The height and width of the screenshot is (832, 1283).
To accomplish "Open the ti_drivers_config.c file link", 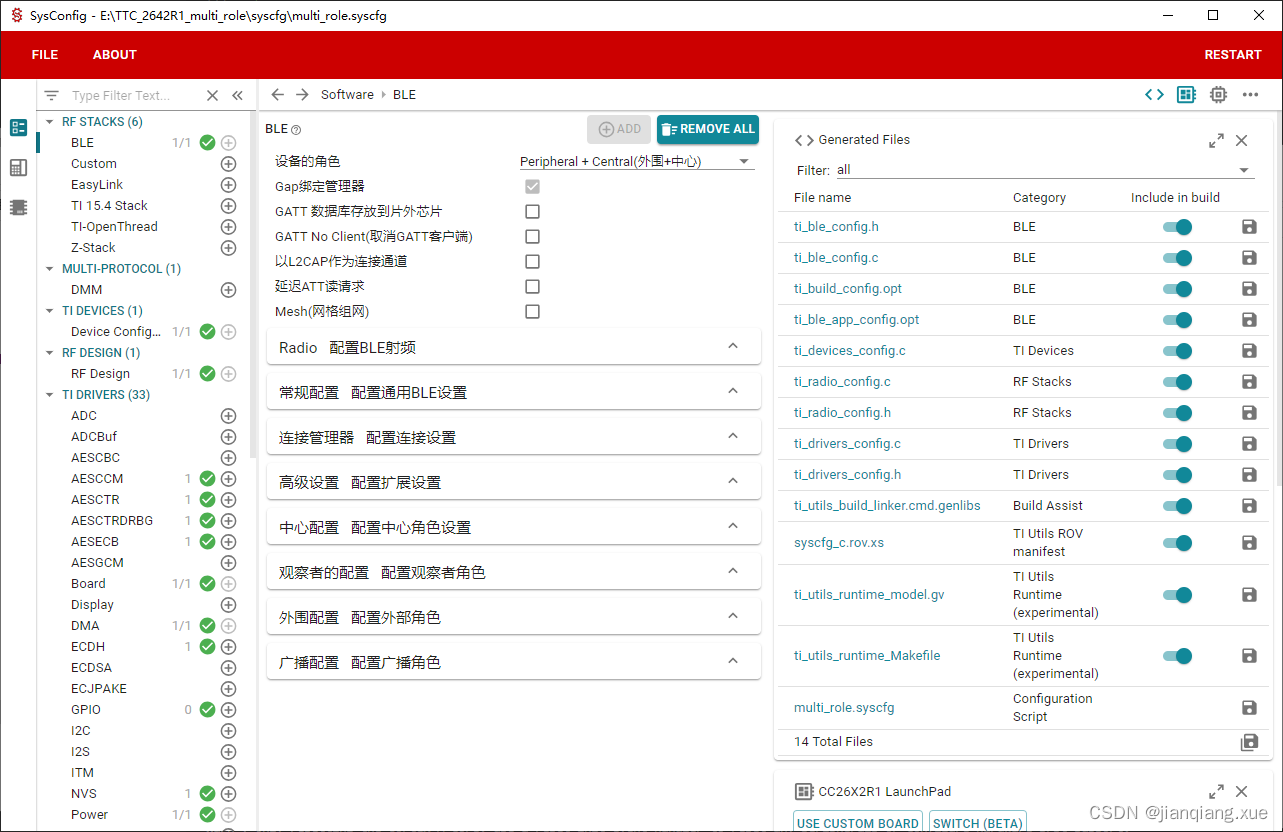I will point(847,444).
